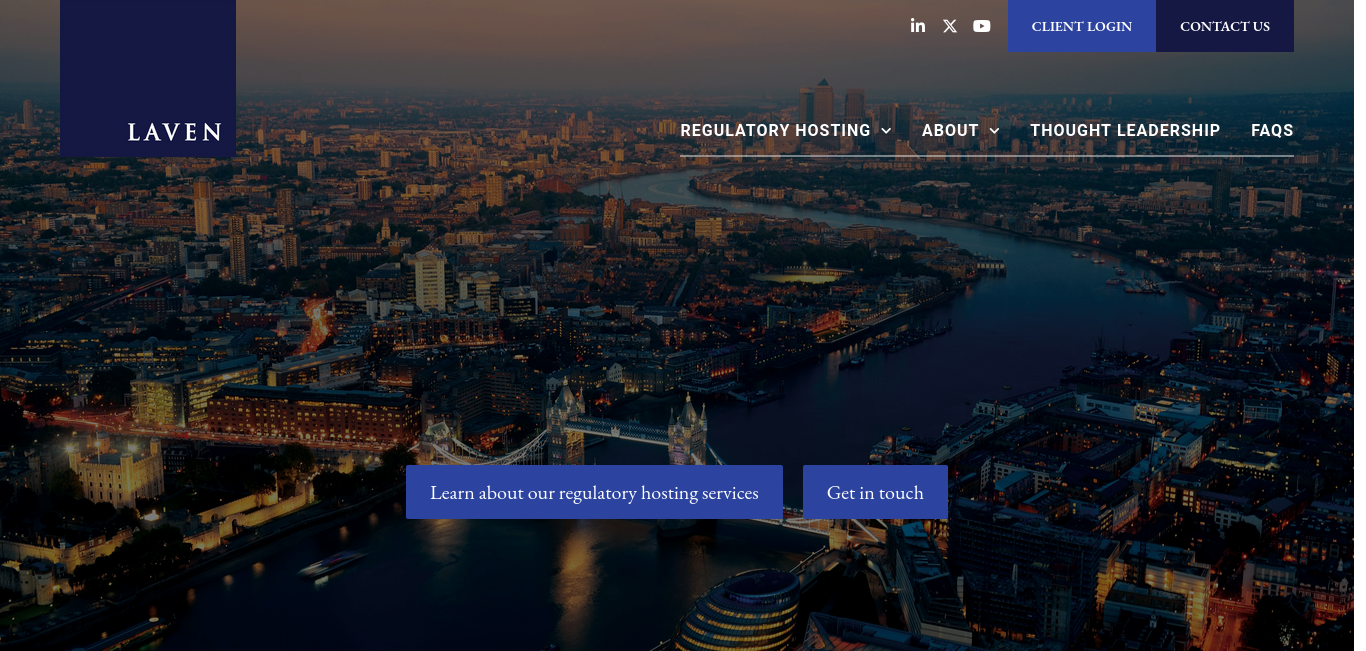Open the About menu item
Screen dimensions: 1366x651
pyautogui.click(x=950, y=131)
